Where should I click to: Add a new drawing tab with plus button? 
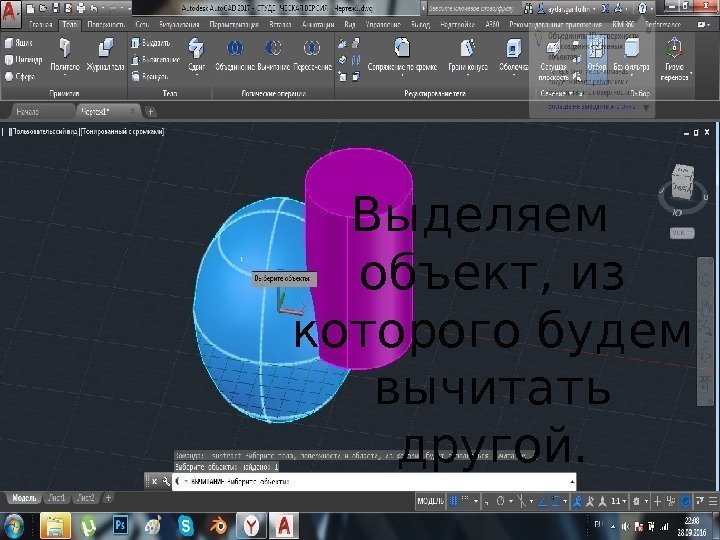150,112
